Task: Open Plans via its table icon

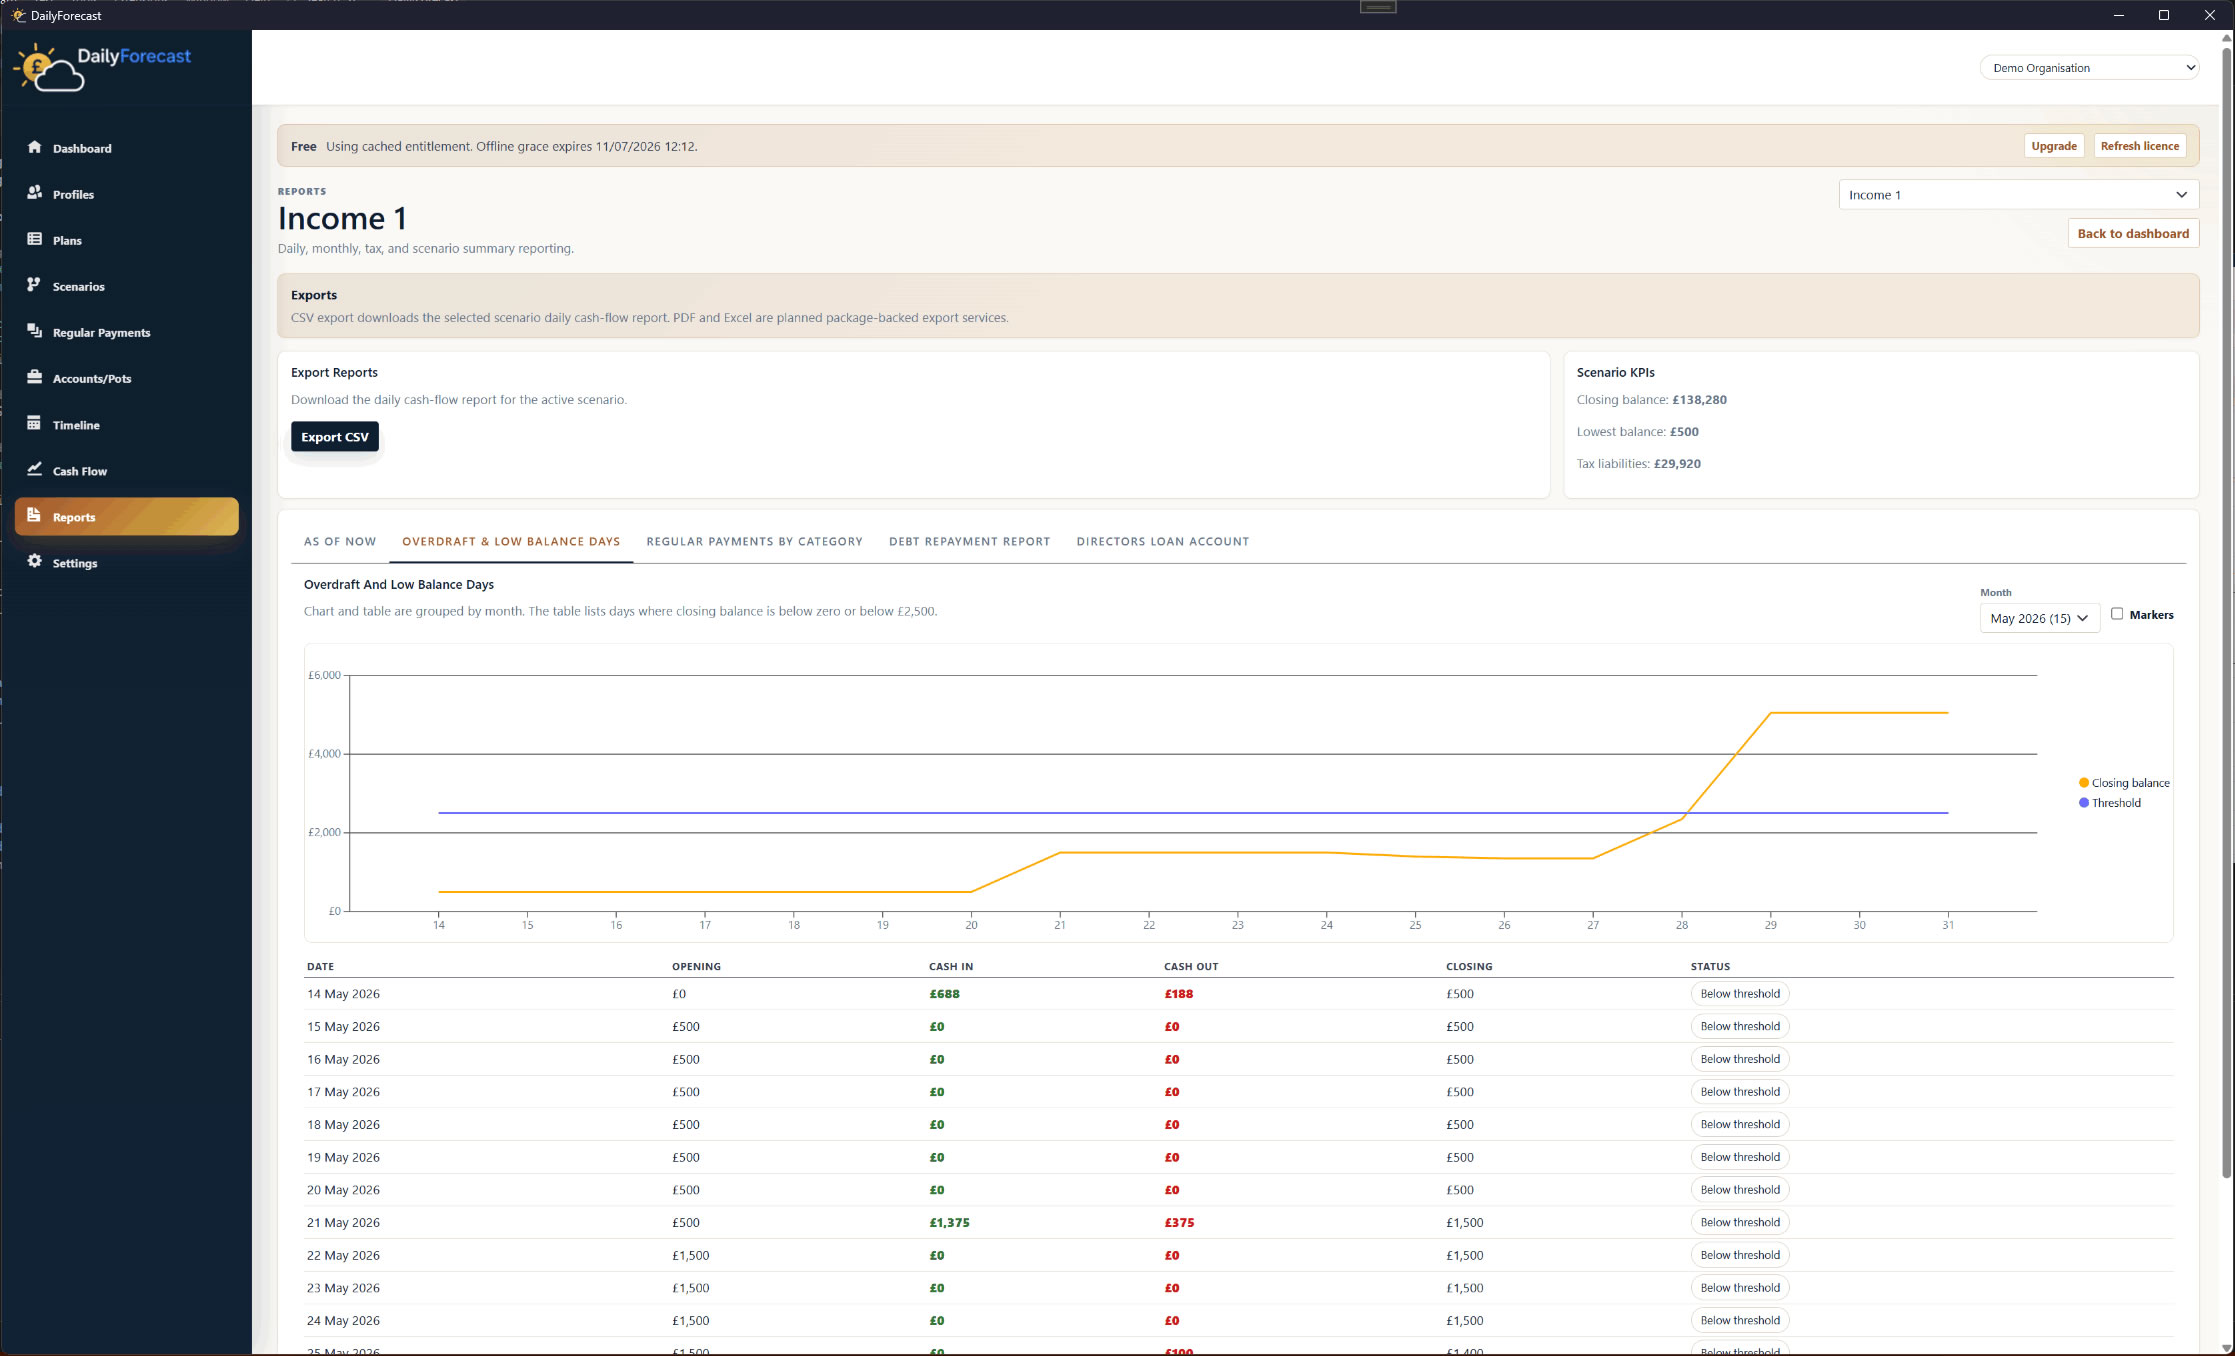Action: pos(35,239)
